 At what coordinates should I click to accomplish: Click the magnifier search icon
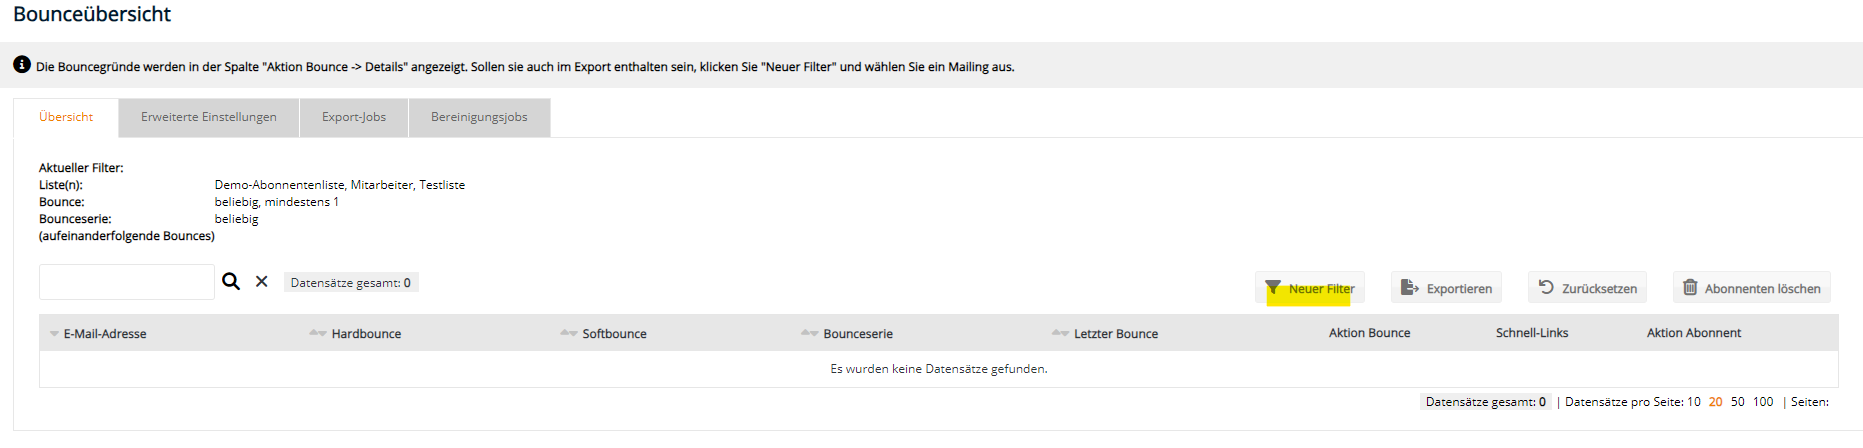[231, 282]
